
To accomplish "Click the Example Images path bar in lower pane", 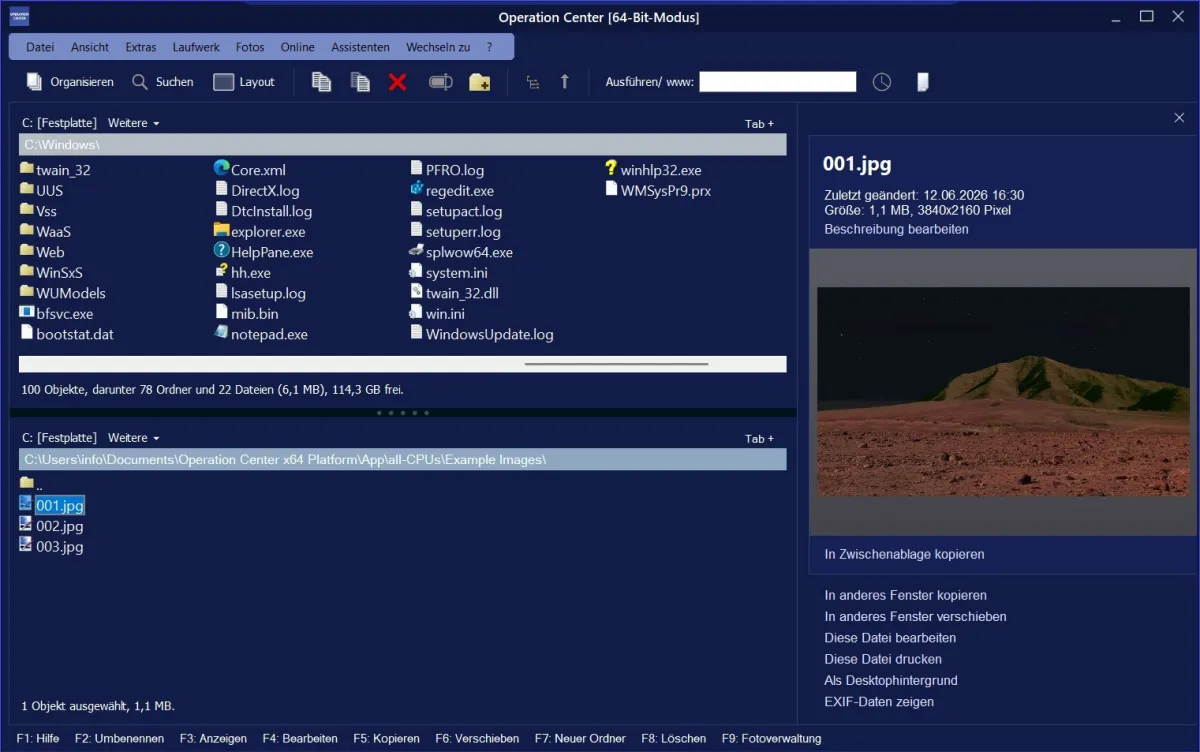I will click(403, 460).
